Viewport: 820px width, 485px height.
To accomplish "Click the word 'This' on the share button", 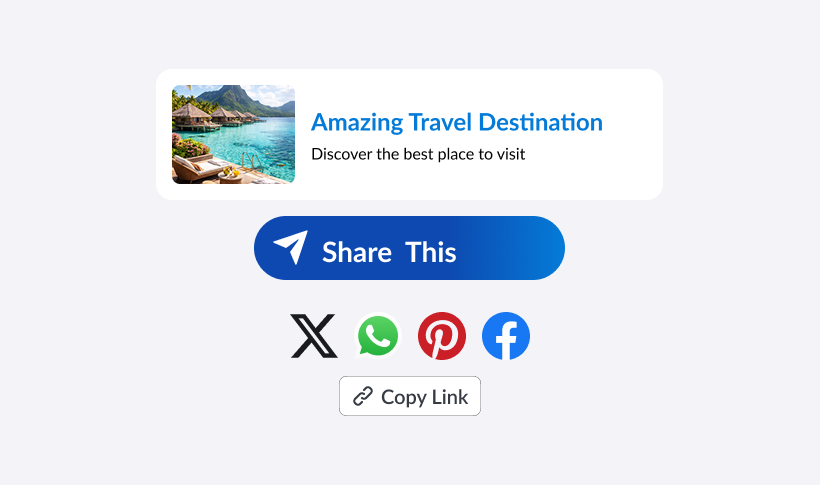I will click(x=431, y=252).
